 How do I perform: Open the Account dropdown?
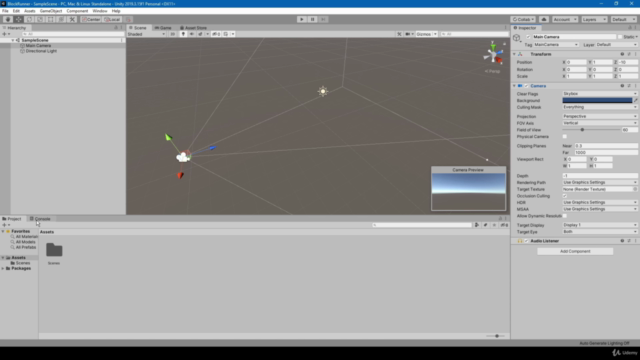pyautogui.click(x=564, y=19)
